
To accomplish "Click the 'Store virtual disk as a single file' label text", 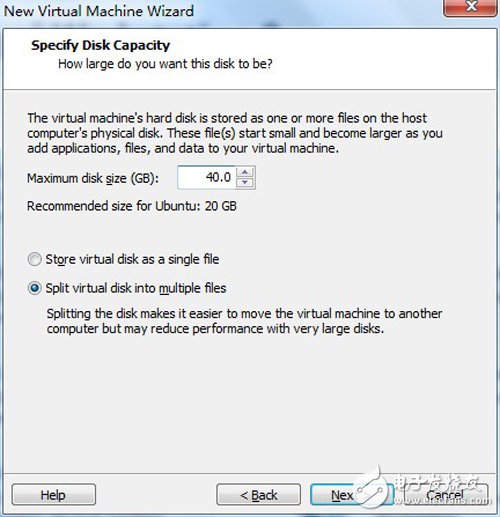I will [x=132, y=259].
